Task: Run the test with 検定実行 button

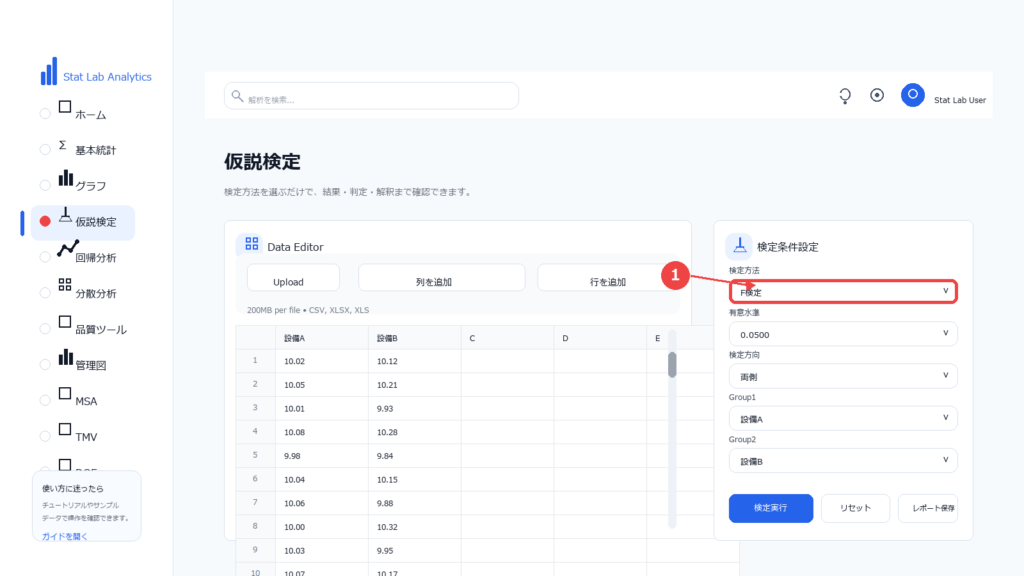Action: pyautogui.click(x=771, y=508)
